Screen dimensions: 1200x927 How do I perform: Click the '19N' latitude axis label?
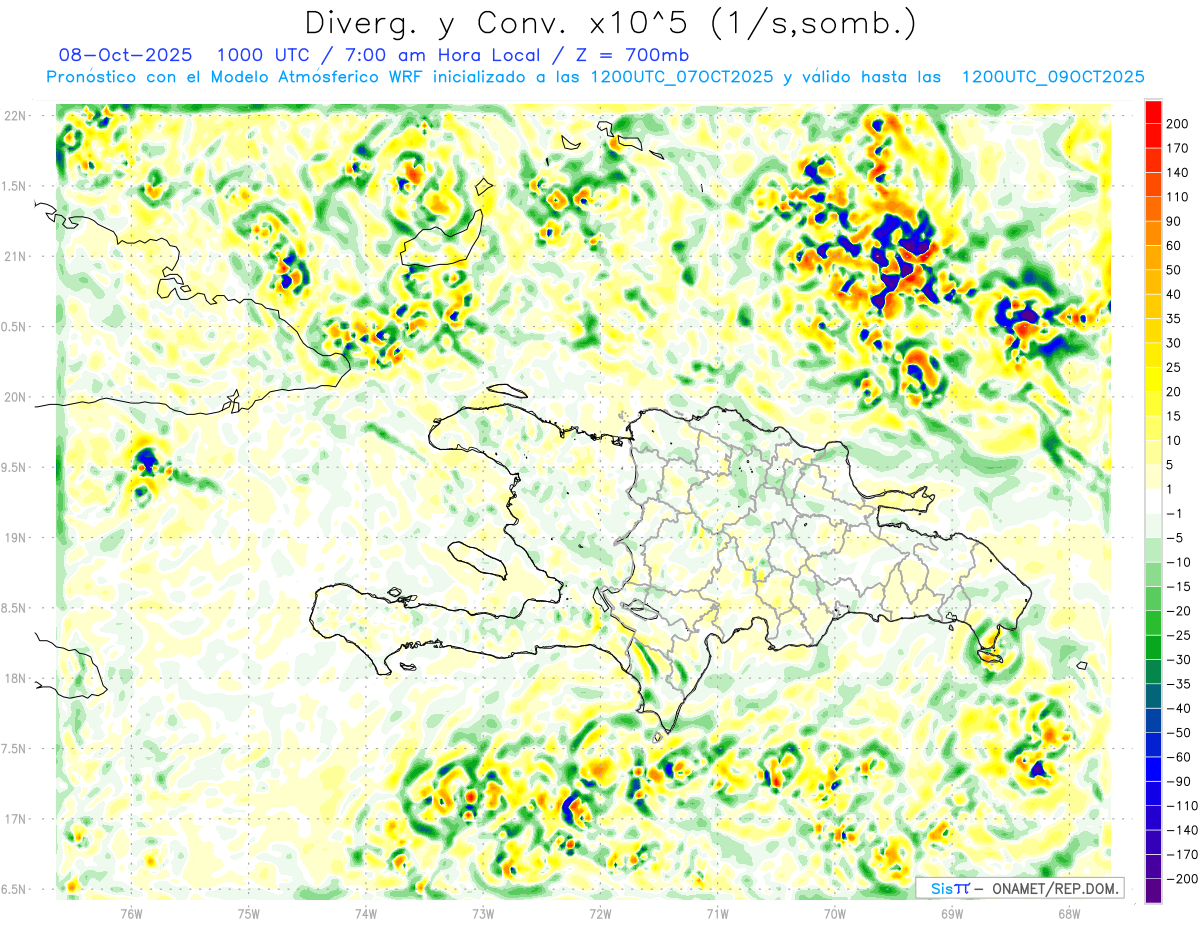(x=15, y=538)
